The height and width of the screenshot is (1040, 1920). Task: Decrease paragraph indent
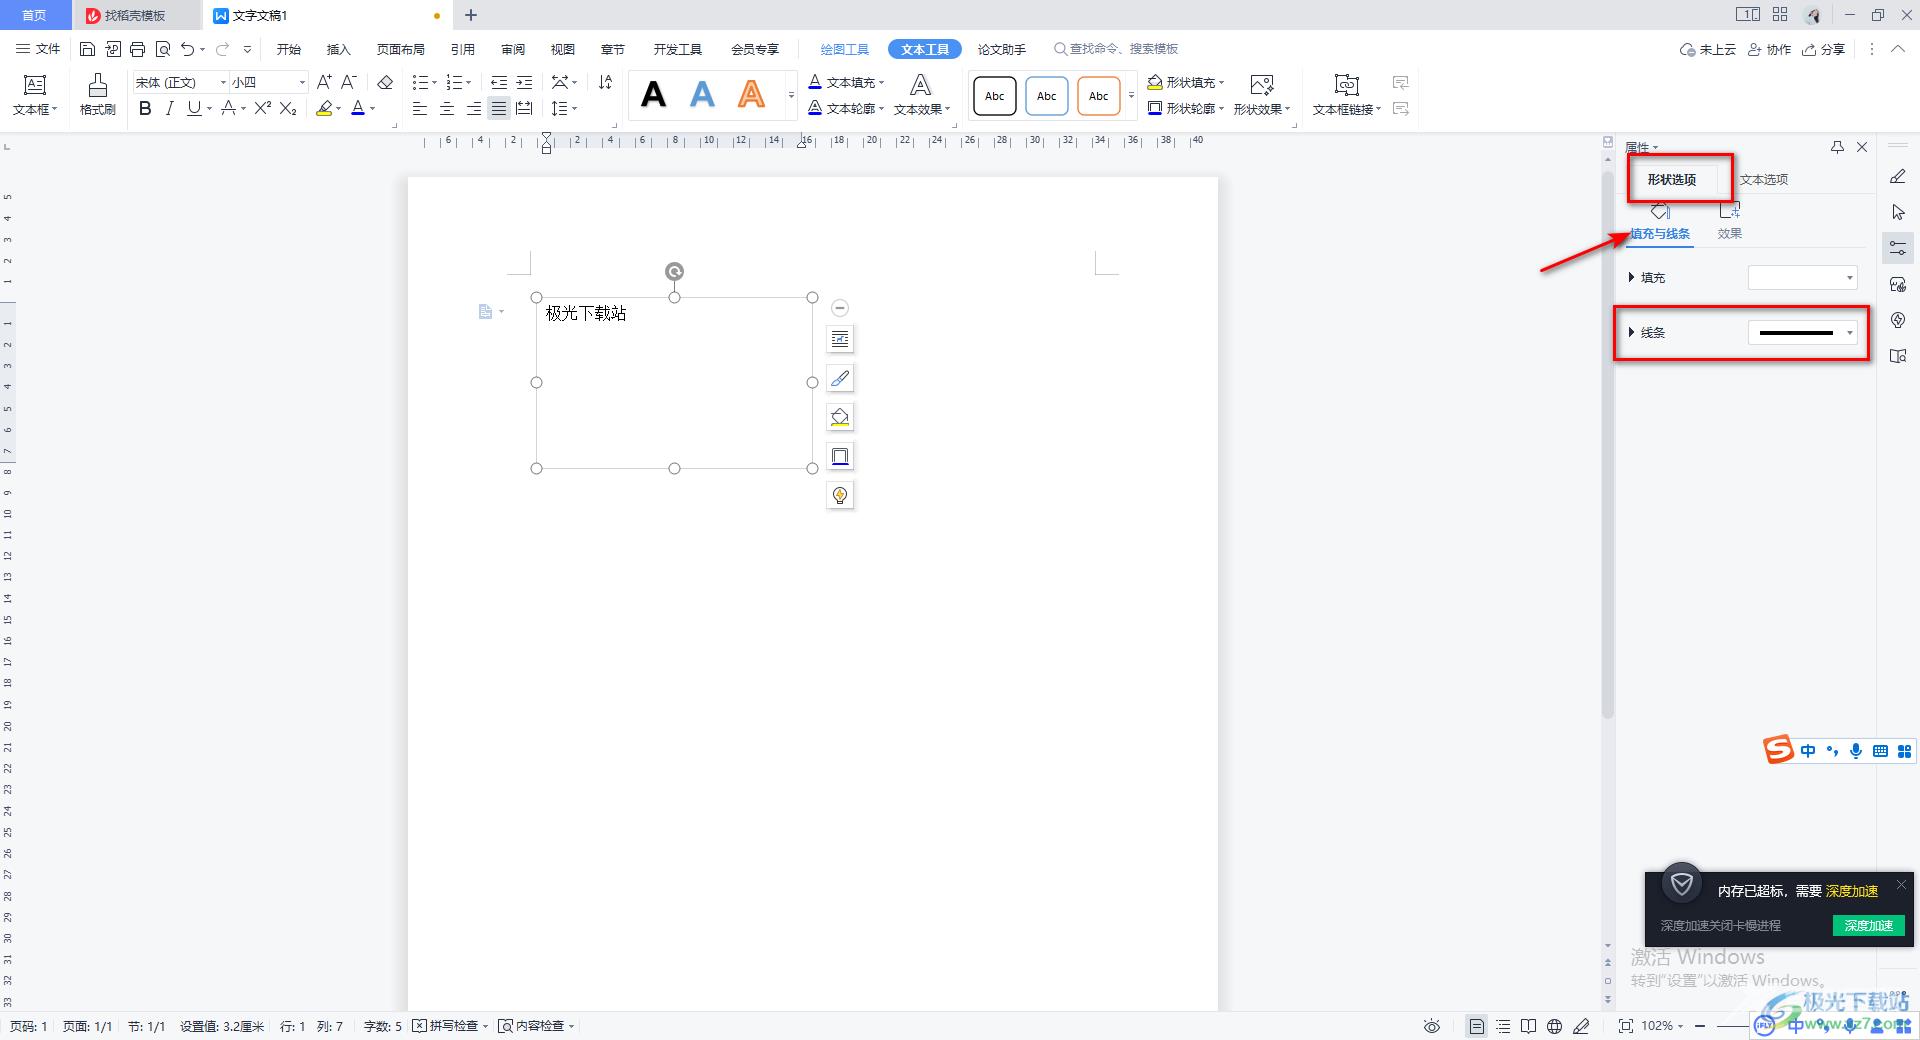point(498,82)
